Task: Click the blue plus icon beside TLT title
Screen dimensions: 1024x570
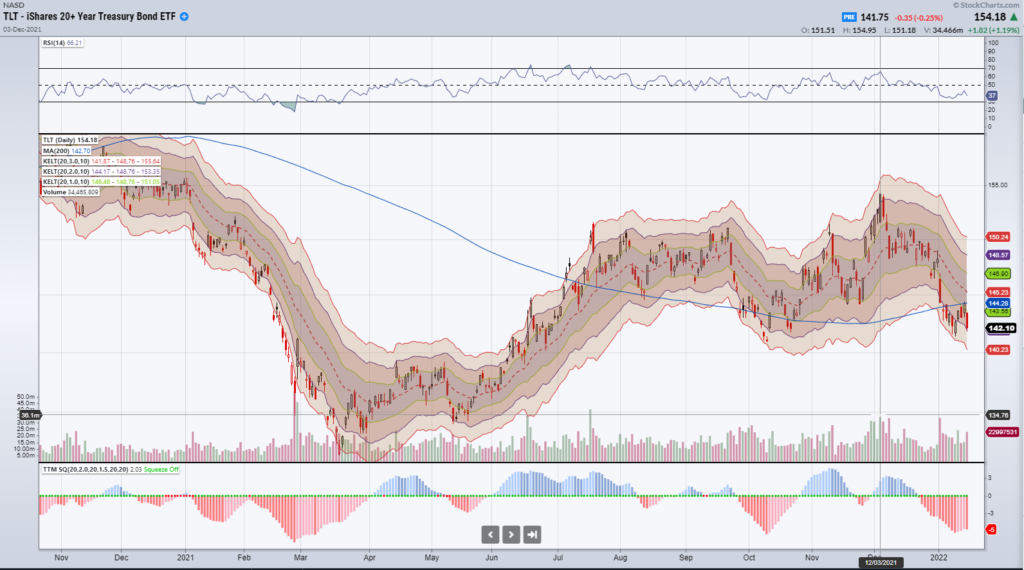Action: pyautogui.click(x=184, y=16)
